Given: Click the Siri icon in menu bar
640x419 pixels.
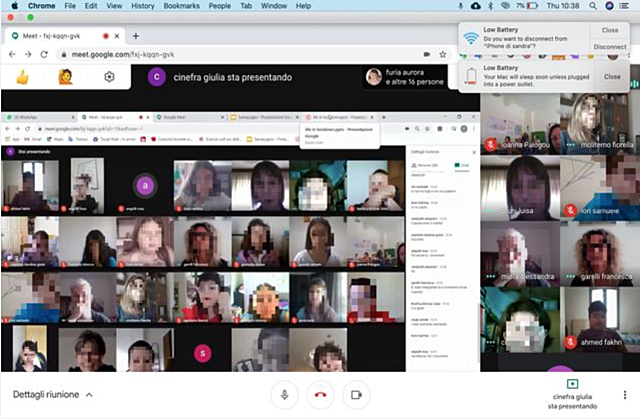Looking at the screenshot, I should [x=609, y=6].
